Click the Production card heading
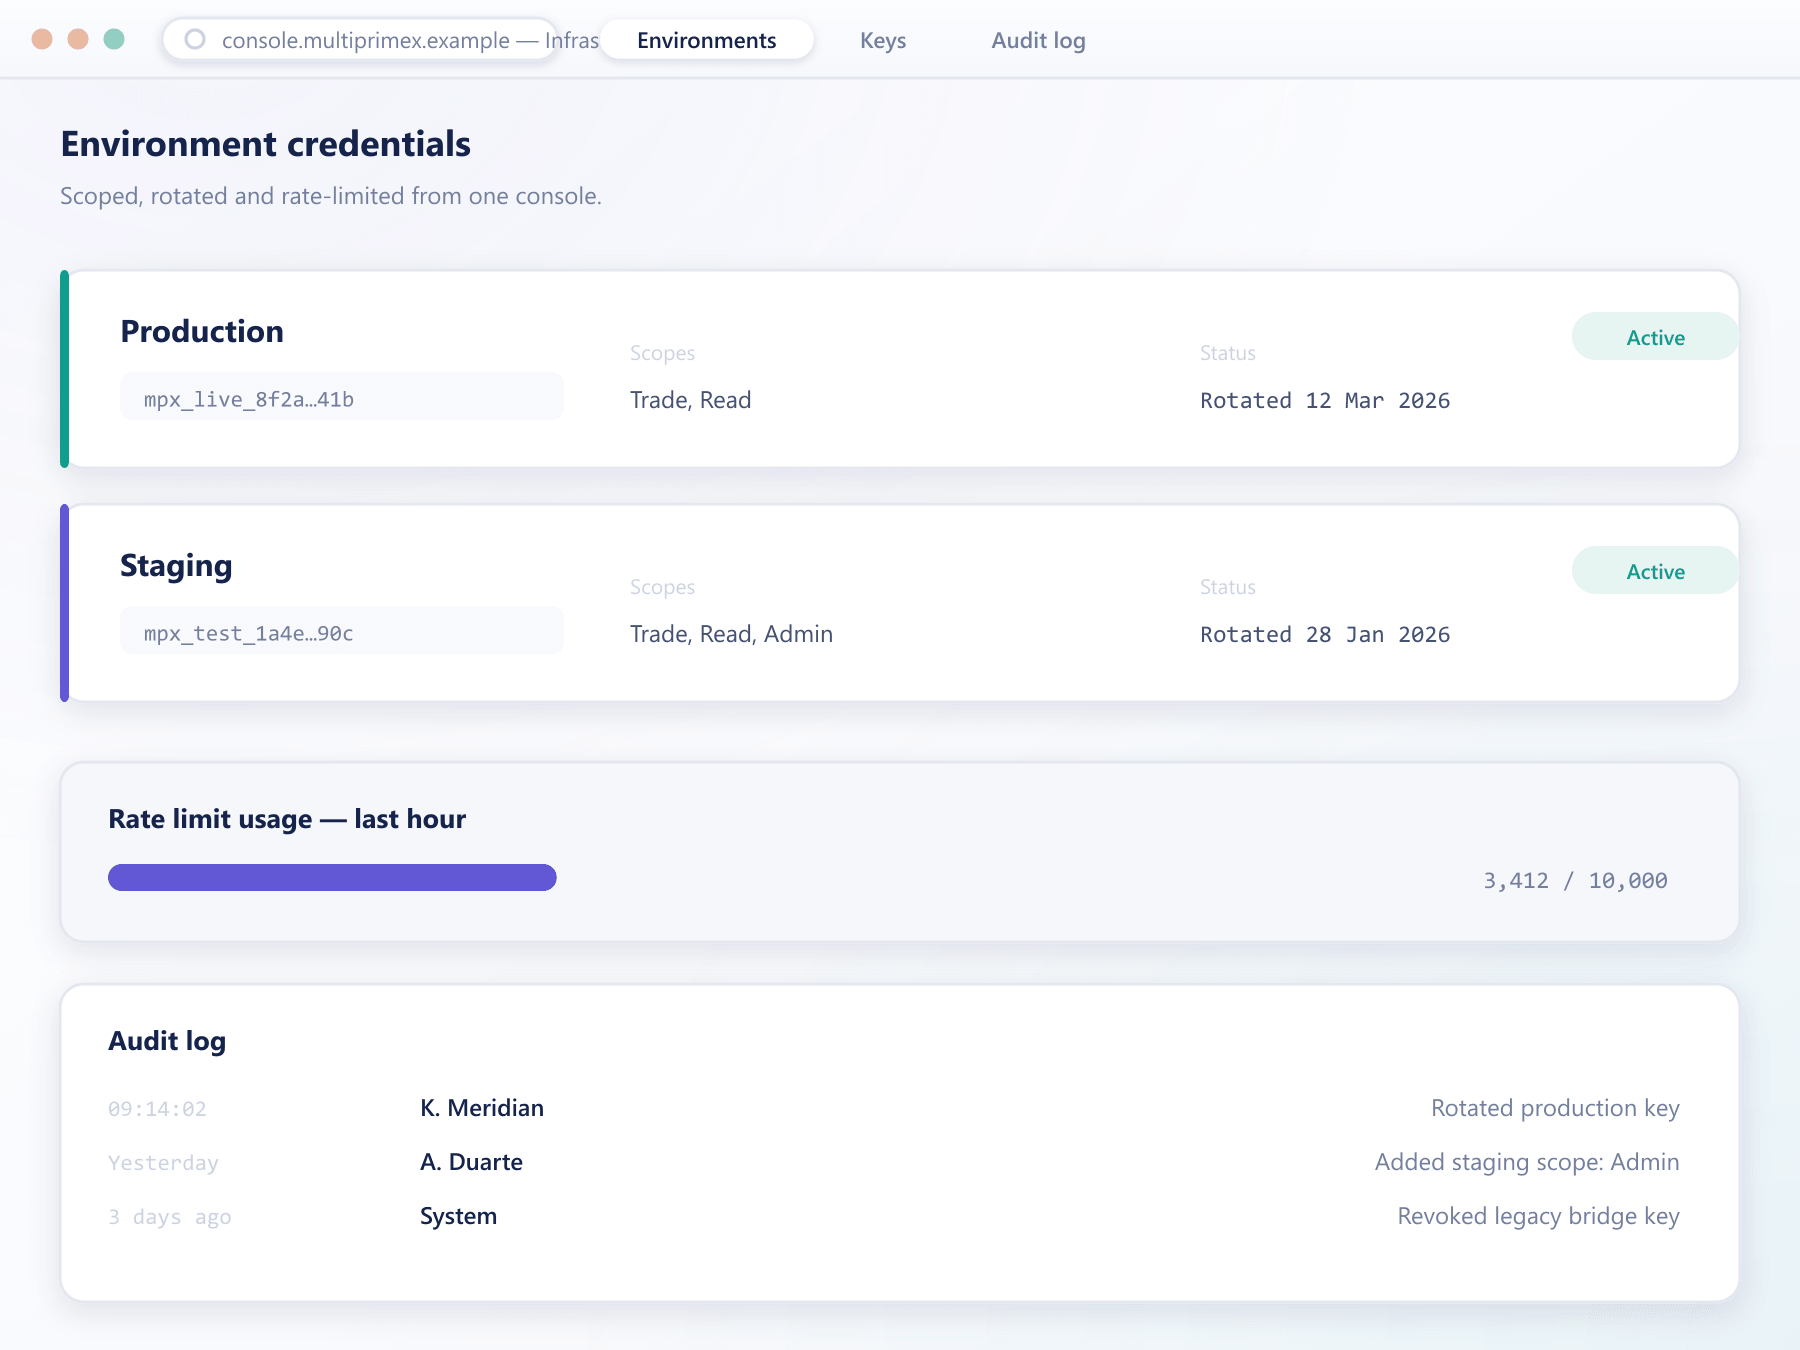The height and width of the screenshot is (1350, 1800). 202,331
